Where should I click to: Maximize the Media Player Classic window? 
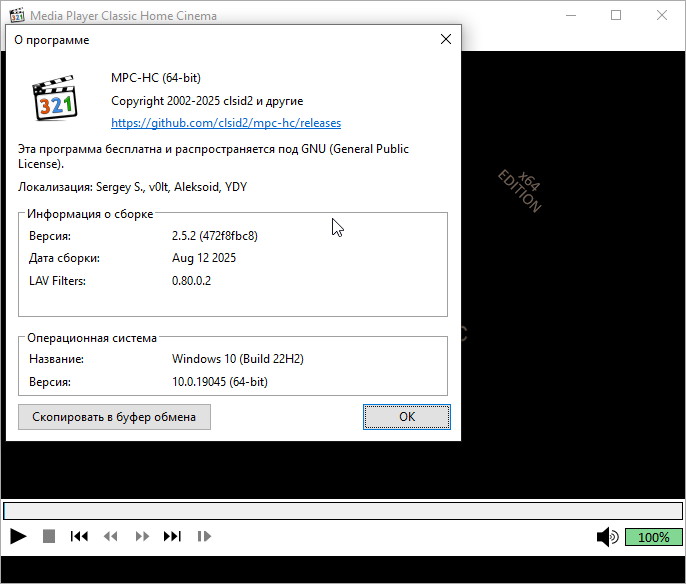616,15
